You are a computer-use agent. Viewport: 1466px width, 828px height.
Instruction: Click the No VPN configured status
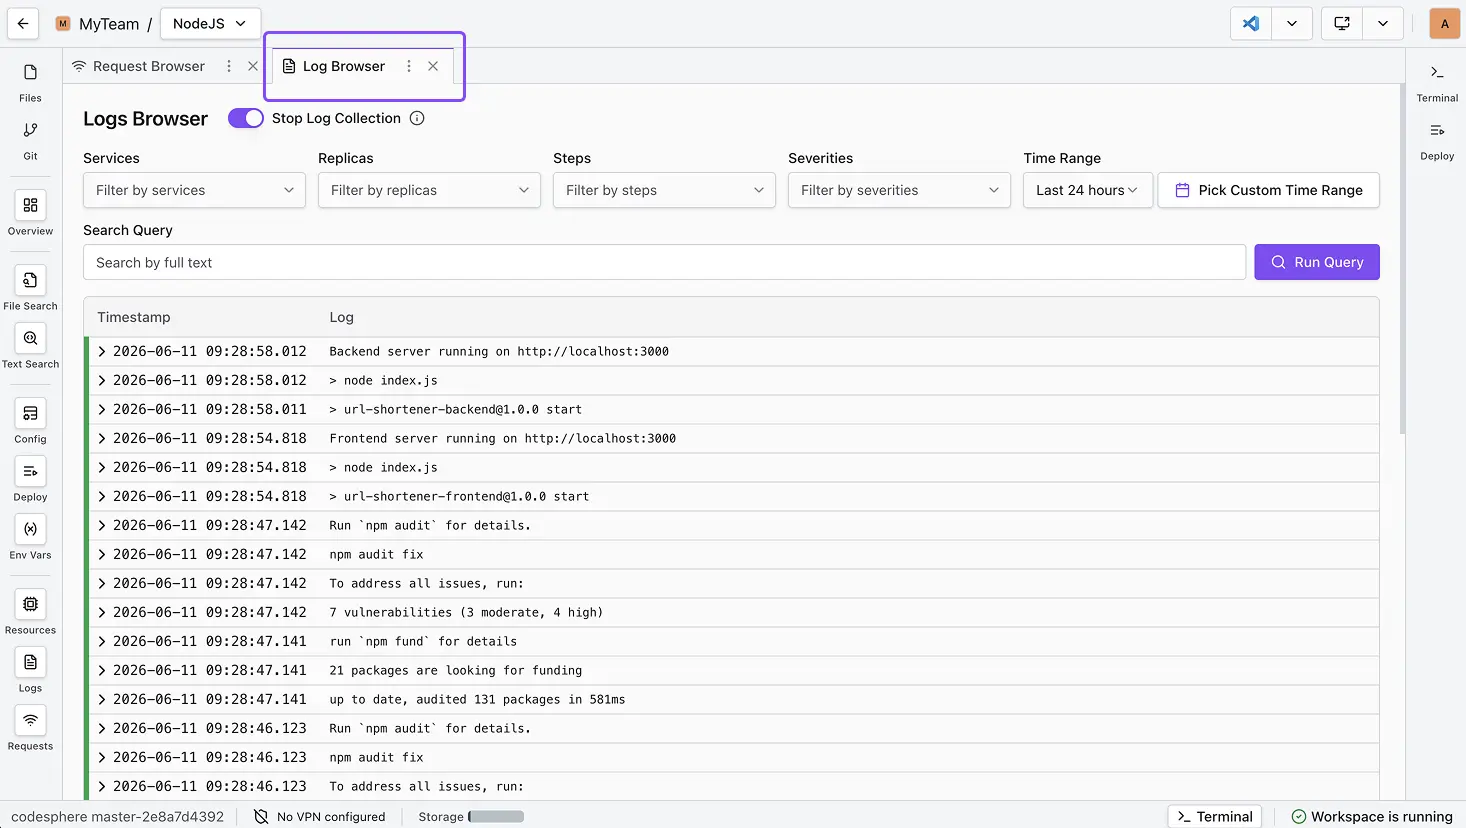(x=319, y=816)
